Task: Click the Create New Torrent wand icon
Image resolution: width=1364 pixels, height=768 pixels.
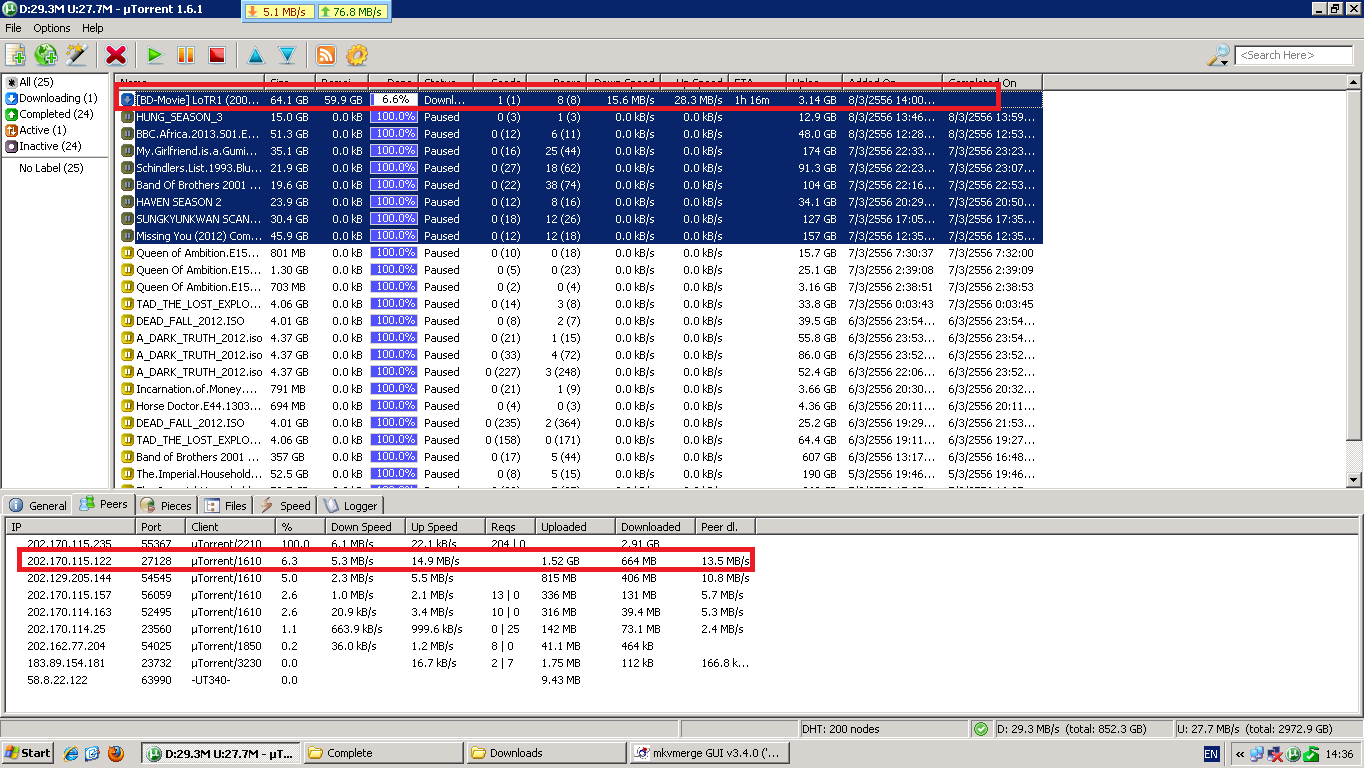Action: coord(76,55)
